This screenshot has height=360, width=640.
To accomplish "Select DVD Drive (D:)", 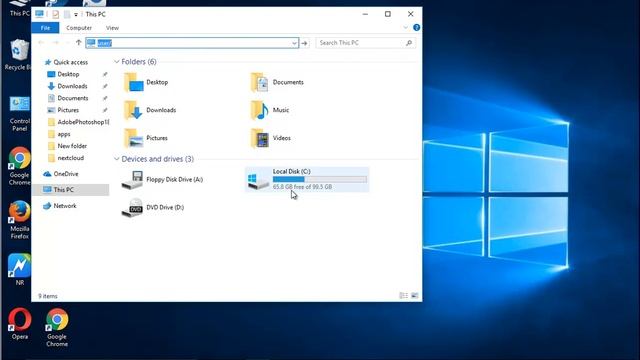I will 153,207.
